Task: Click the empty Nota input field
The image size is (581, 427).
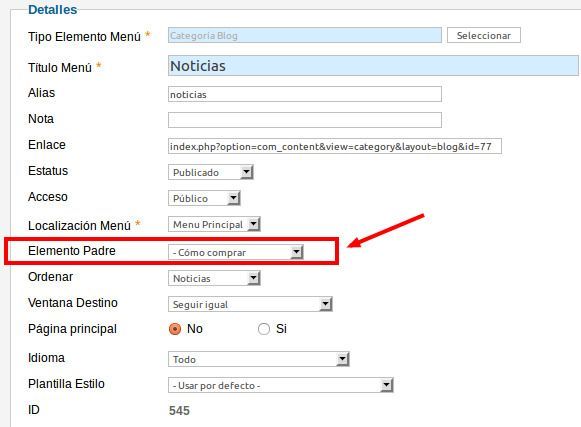Action: pos(305,120)
